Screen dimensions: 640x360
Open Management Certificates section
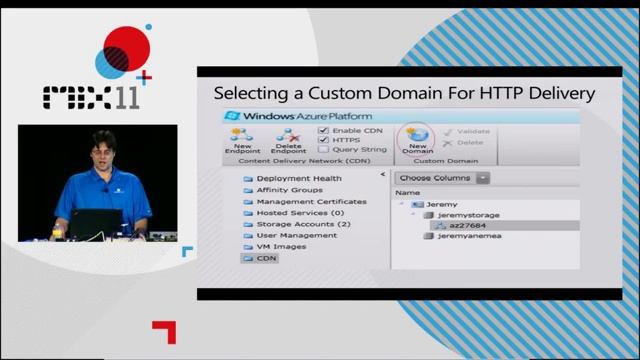pyautogui.click(x=312, y=201)
